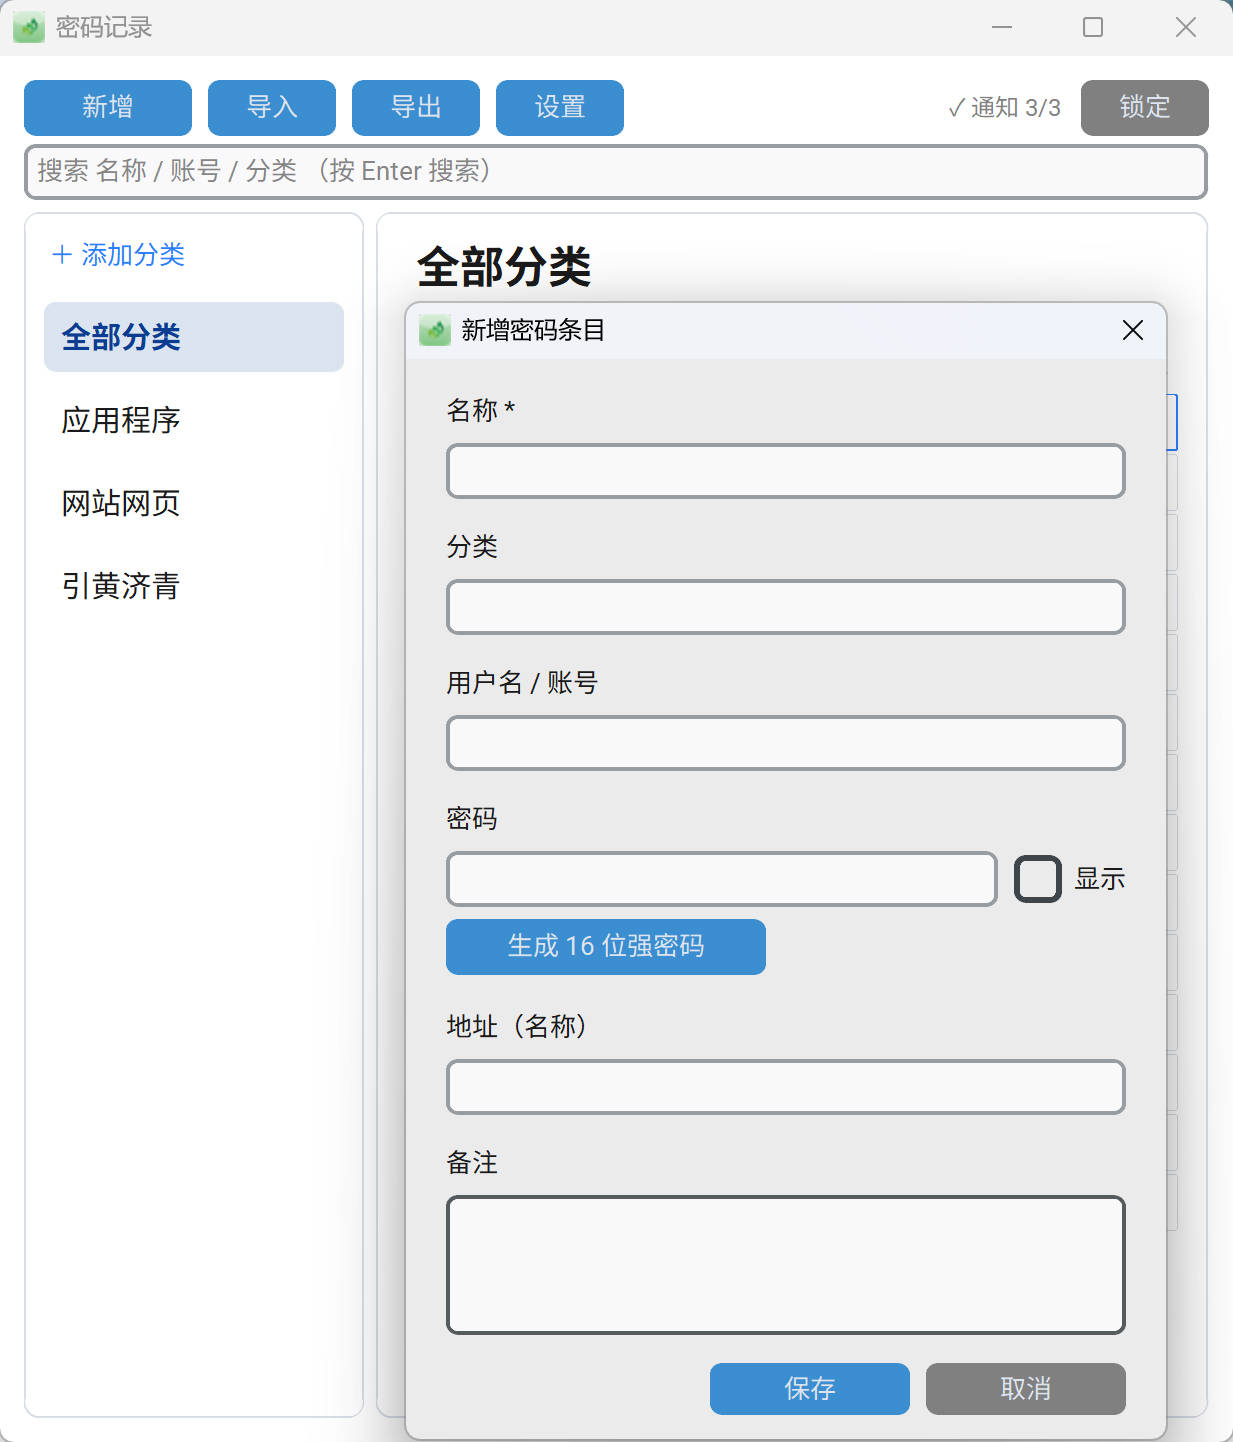Click 添加分类 to add a category

pos(118,255)
